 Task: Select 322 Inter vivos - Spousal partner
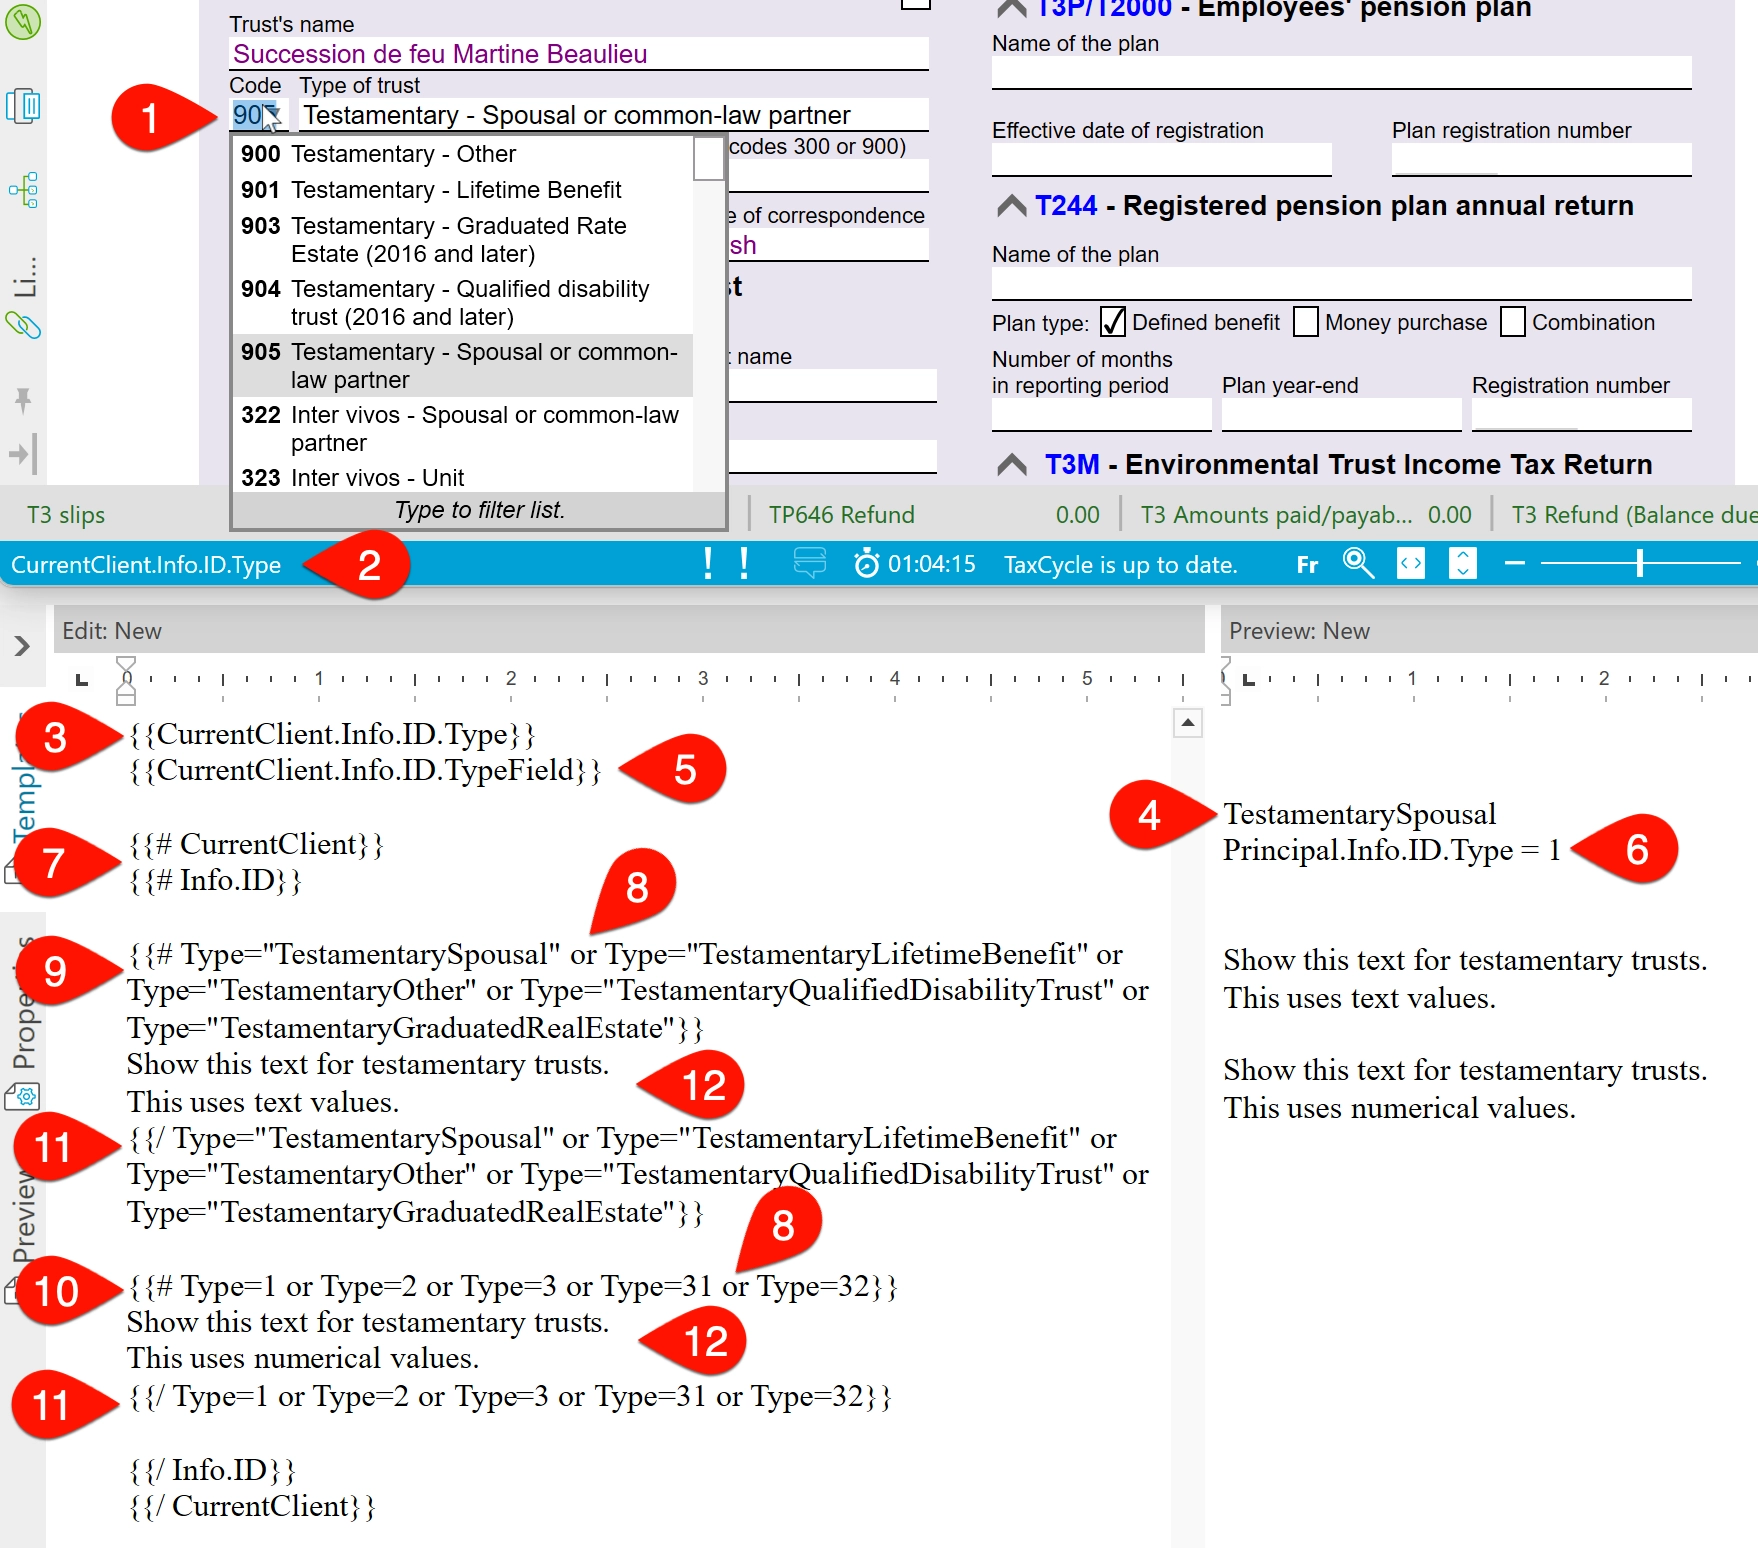click(462, 429)
